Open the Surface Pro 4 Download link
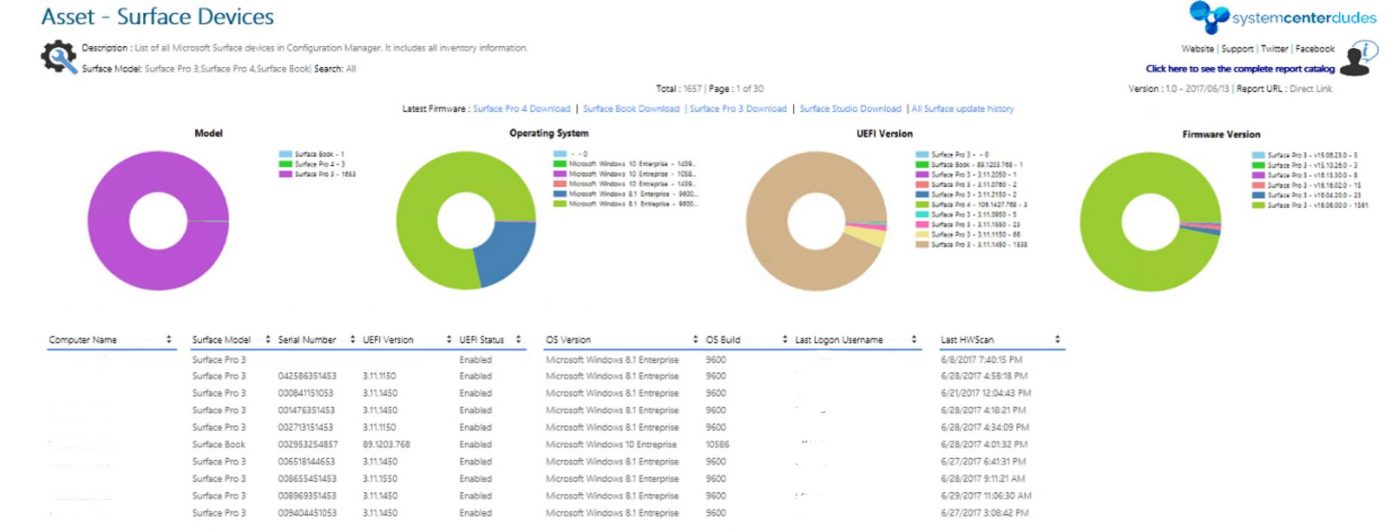This screenshot has width=1400, height=532. 521,109
